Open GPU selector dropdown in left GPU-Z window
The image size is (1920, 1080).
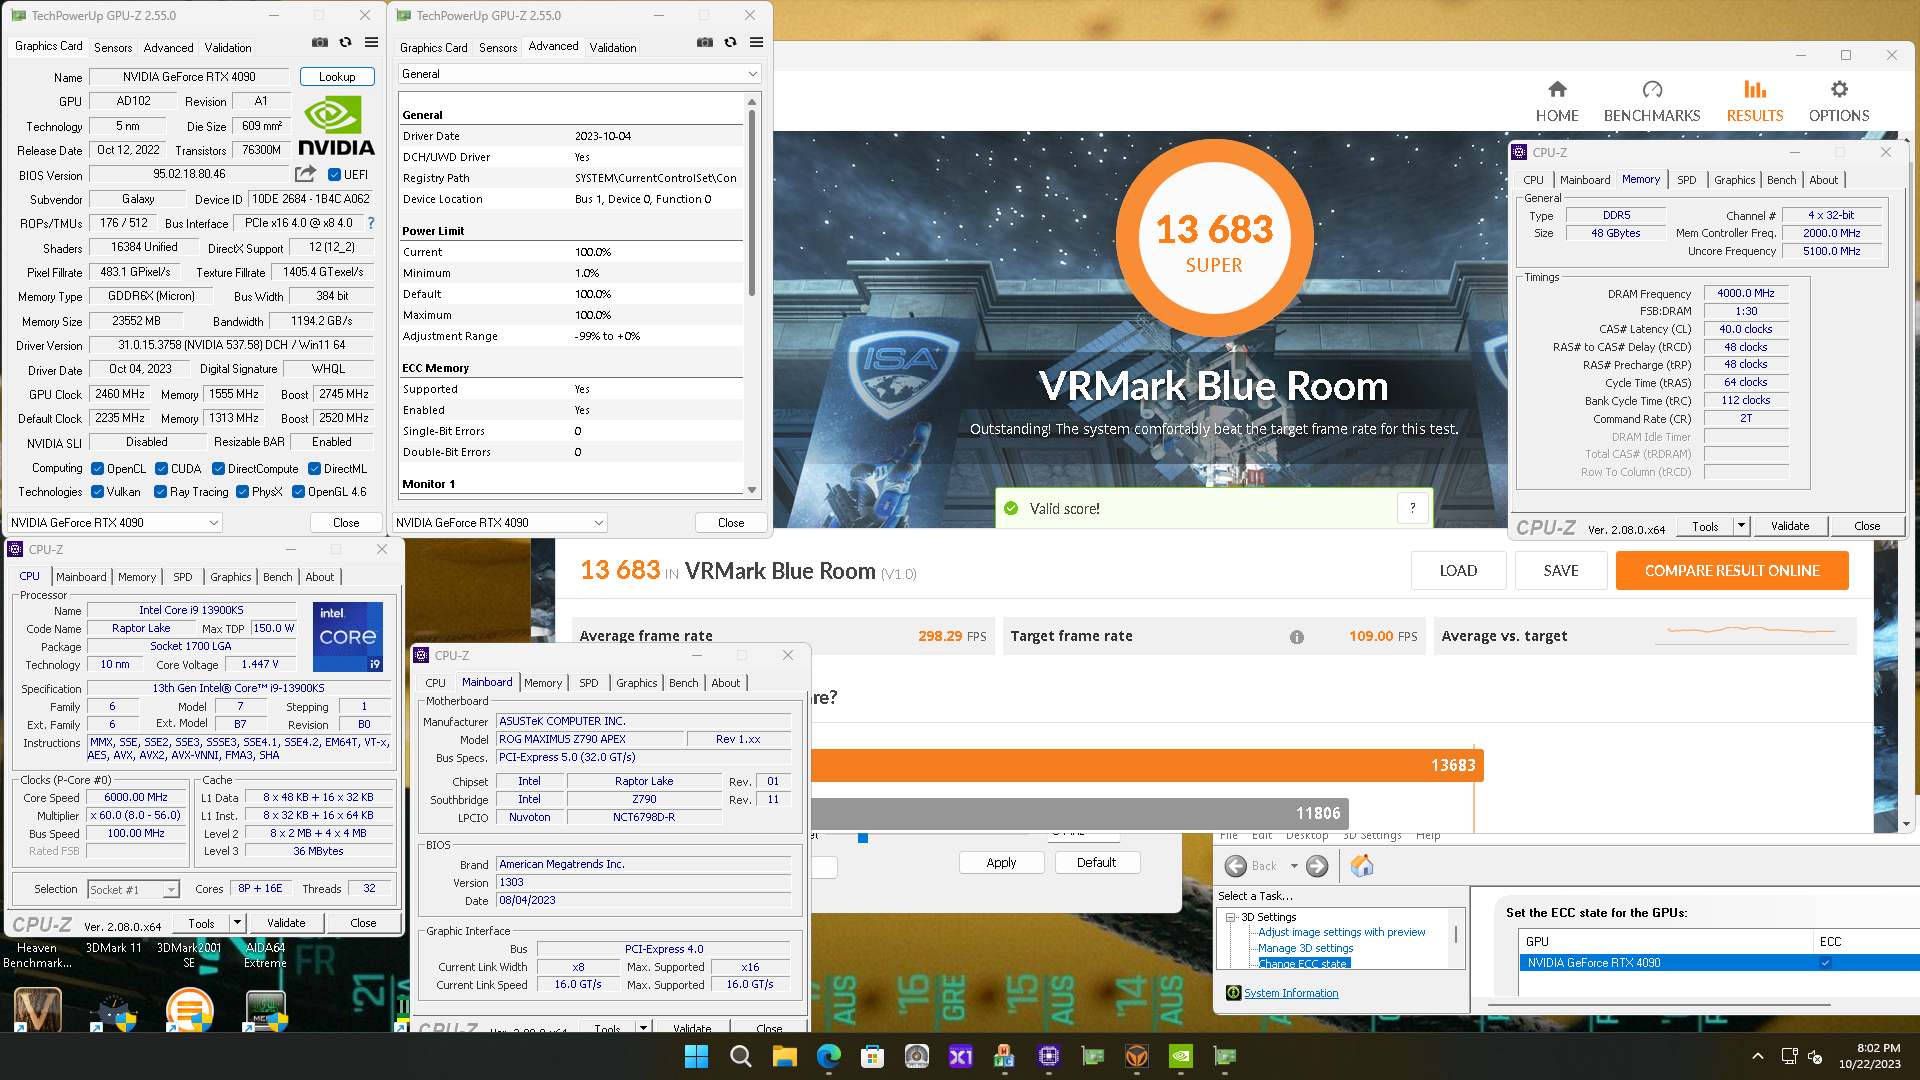114,523
